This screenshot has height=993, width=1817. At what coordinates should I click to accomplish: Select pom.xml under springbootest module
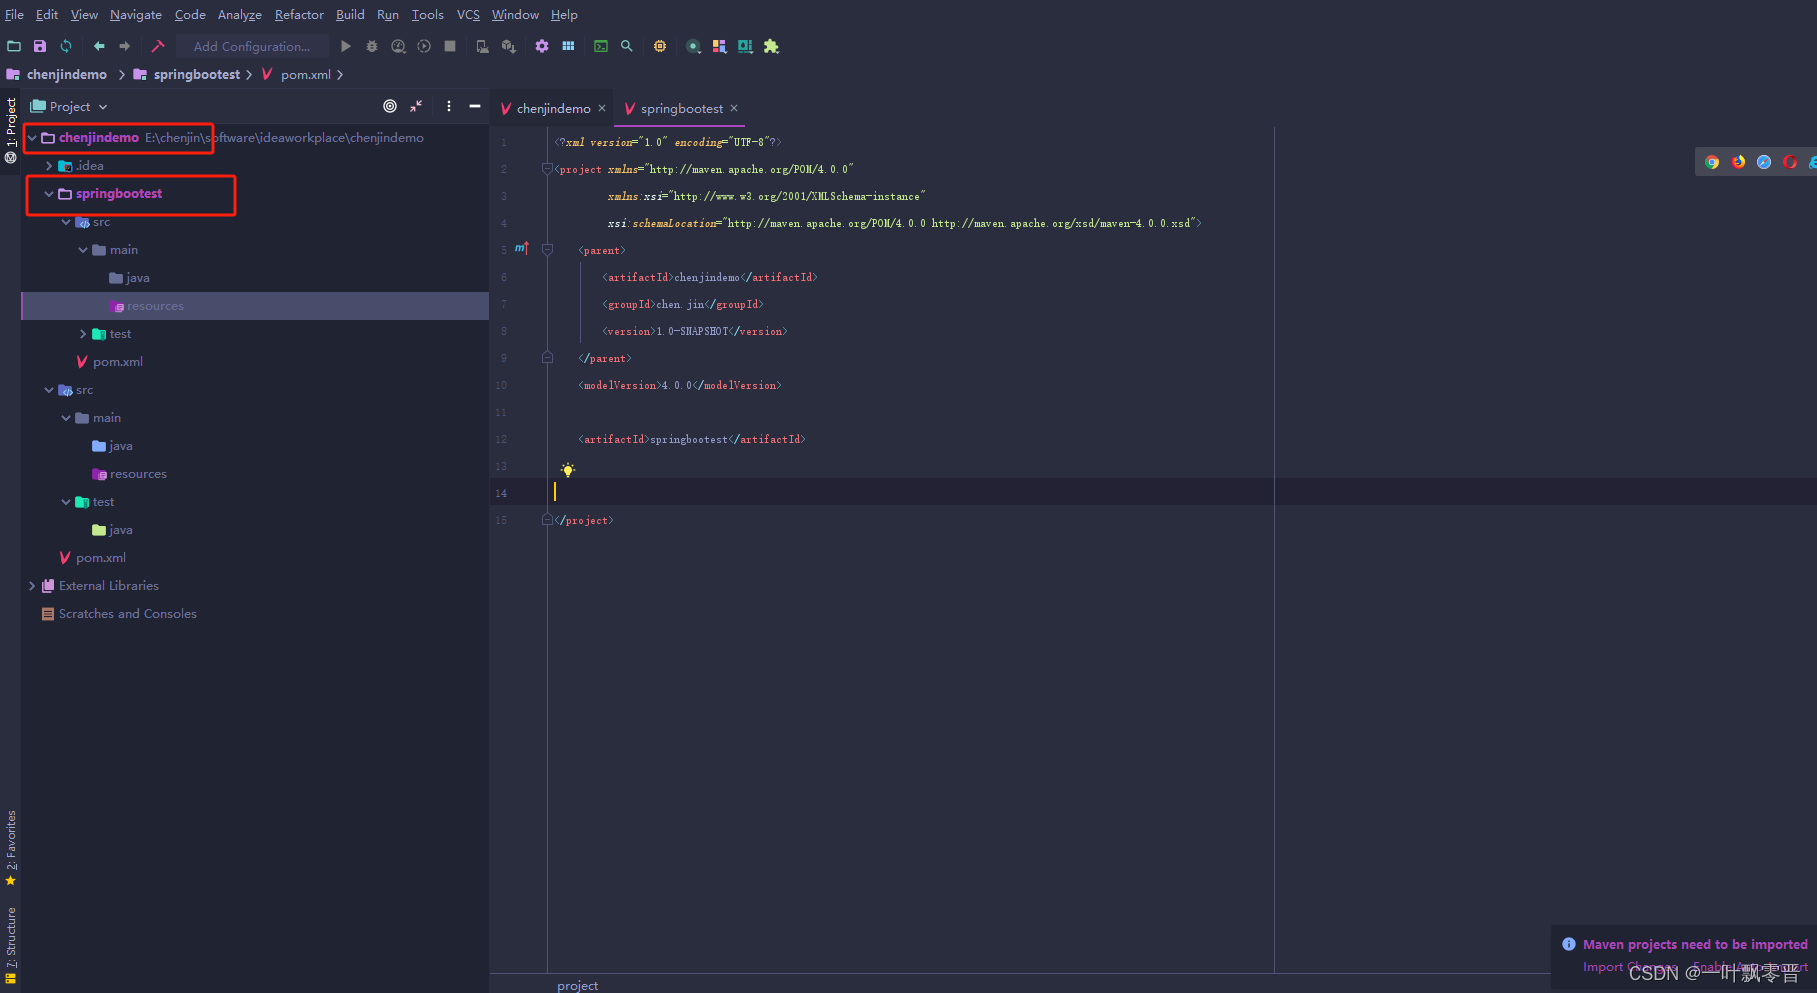point(117,362)
